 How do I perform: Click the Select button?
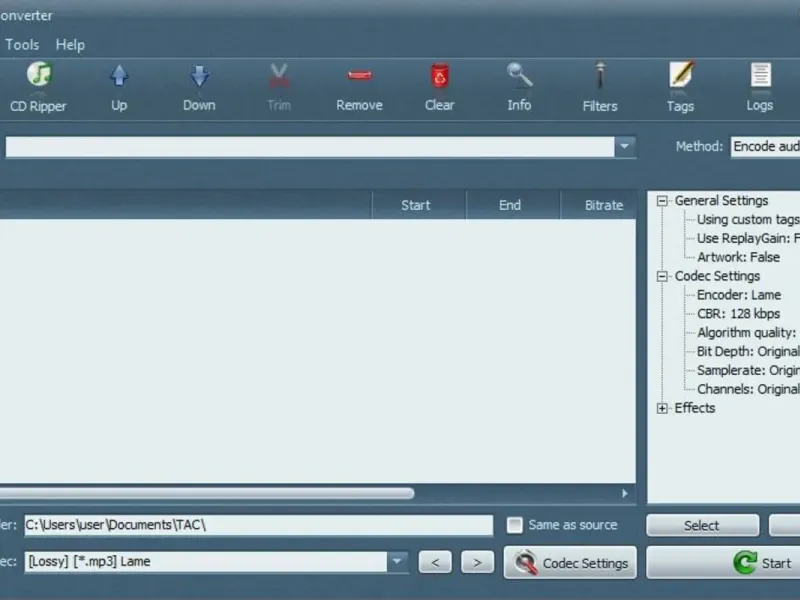(702, 526)
